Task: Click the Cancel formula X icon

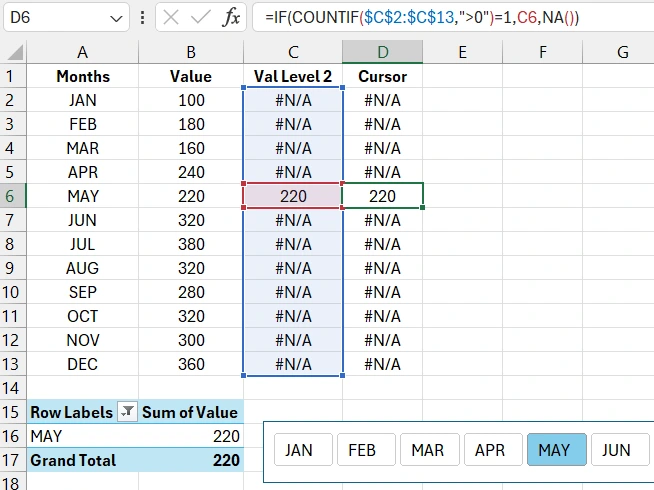Action: tap(171, 17)
